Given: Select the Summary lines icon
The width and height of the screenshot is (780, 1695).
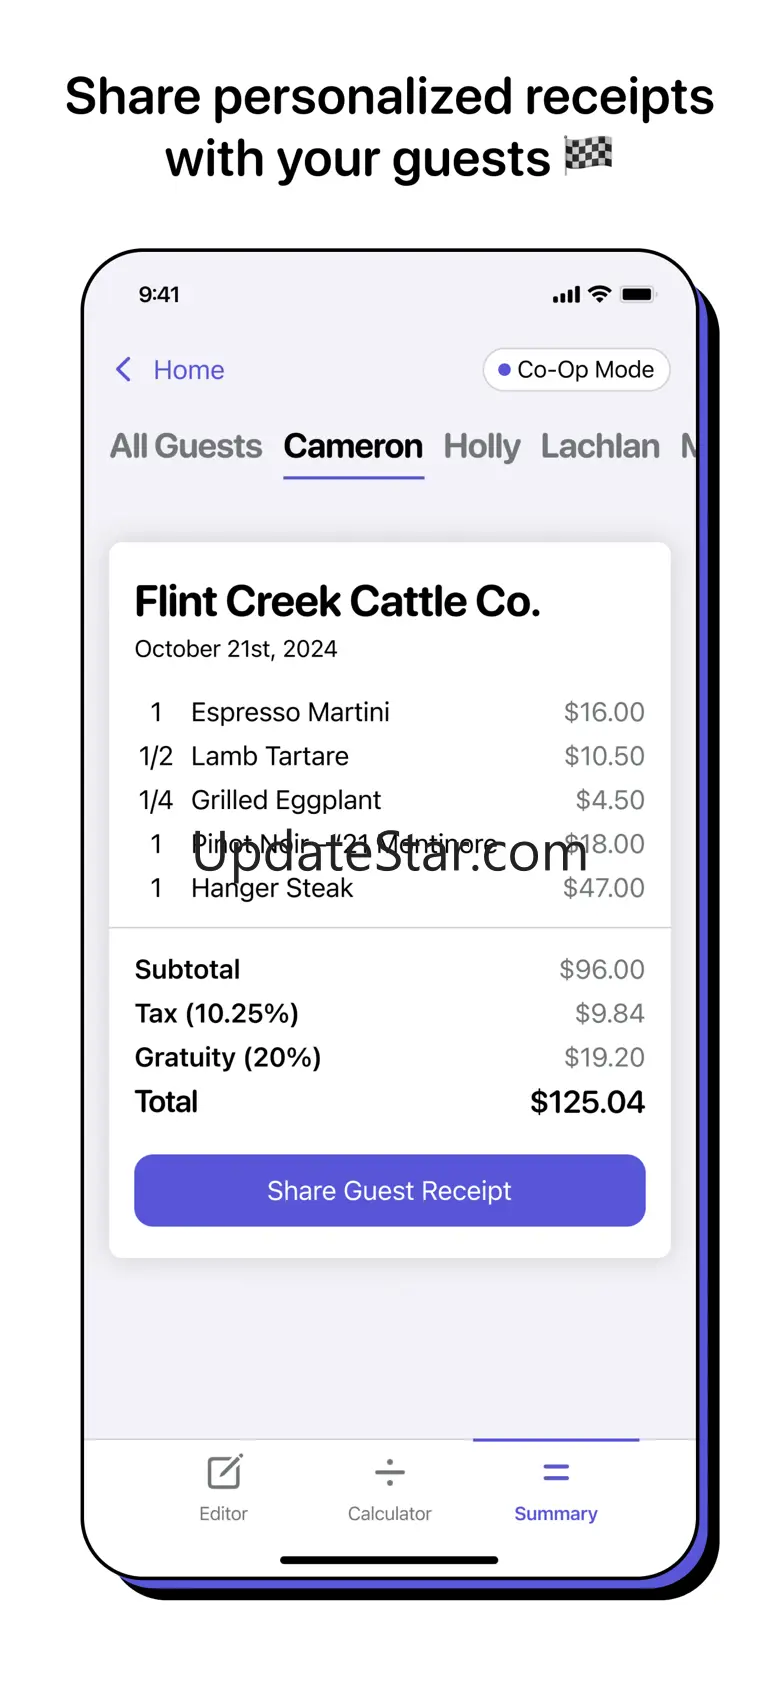Looking at the screenshot, I should coord(556,1472).
